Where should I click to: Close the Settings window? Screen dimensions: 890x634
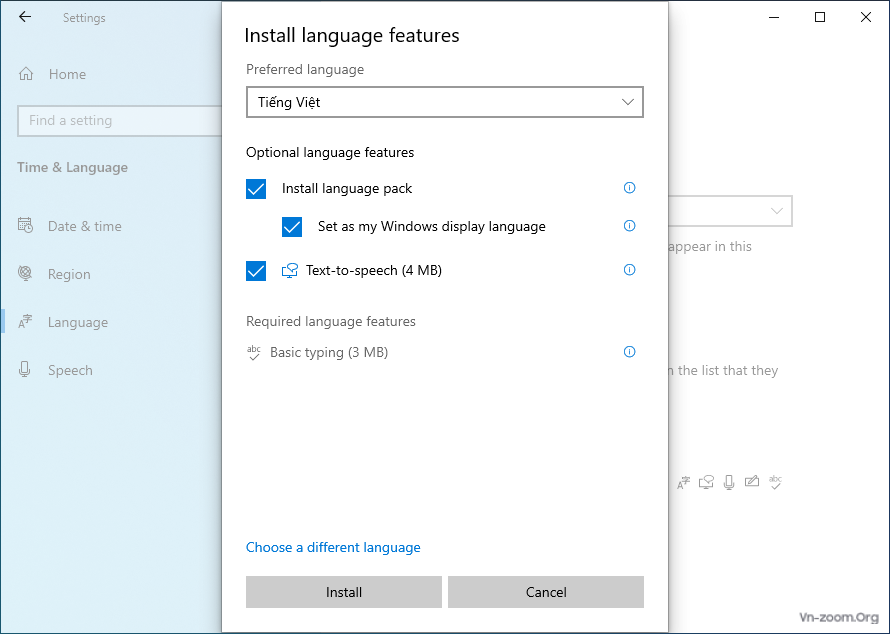click(x=866, y=17)
